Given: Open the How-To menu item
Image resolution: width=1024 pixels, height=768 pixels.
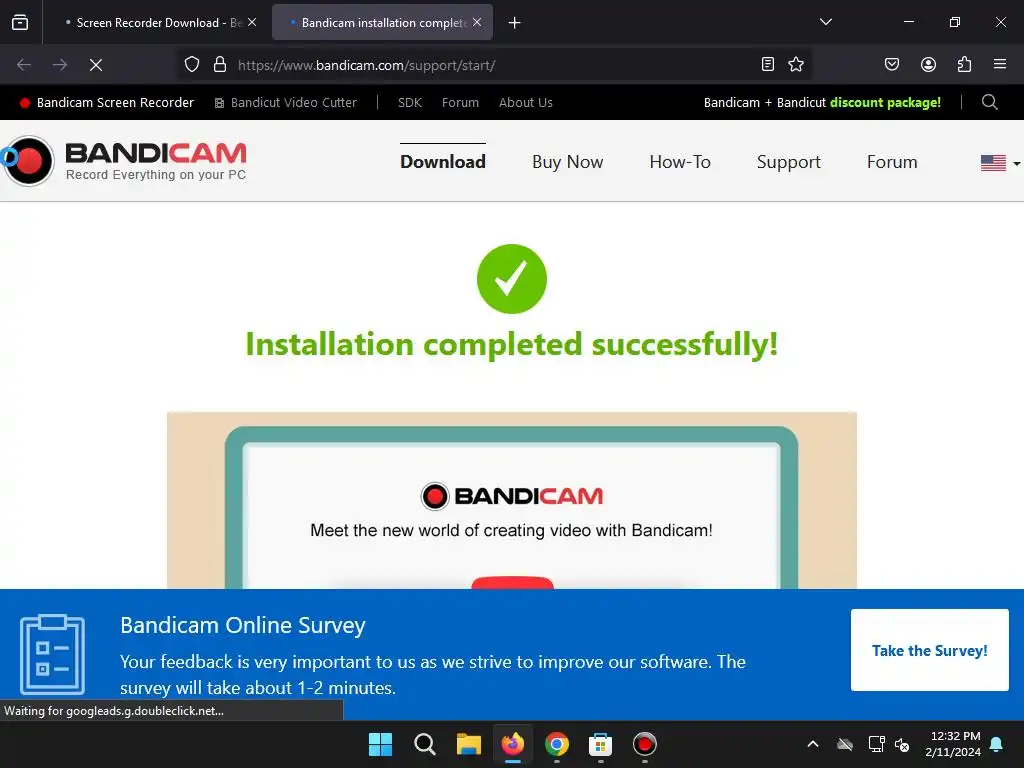Looking at the screenshot, I should [680, 162].
